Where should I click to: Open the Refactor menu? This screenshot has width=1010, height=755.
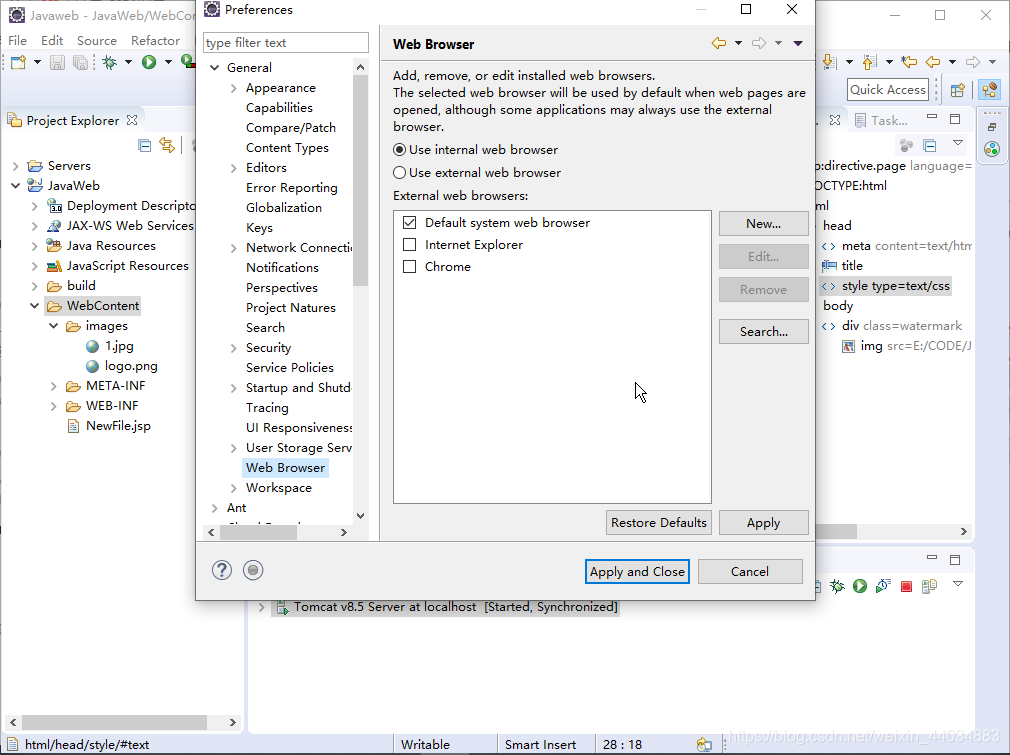[x=155, y=41]
